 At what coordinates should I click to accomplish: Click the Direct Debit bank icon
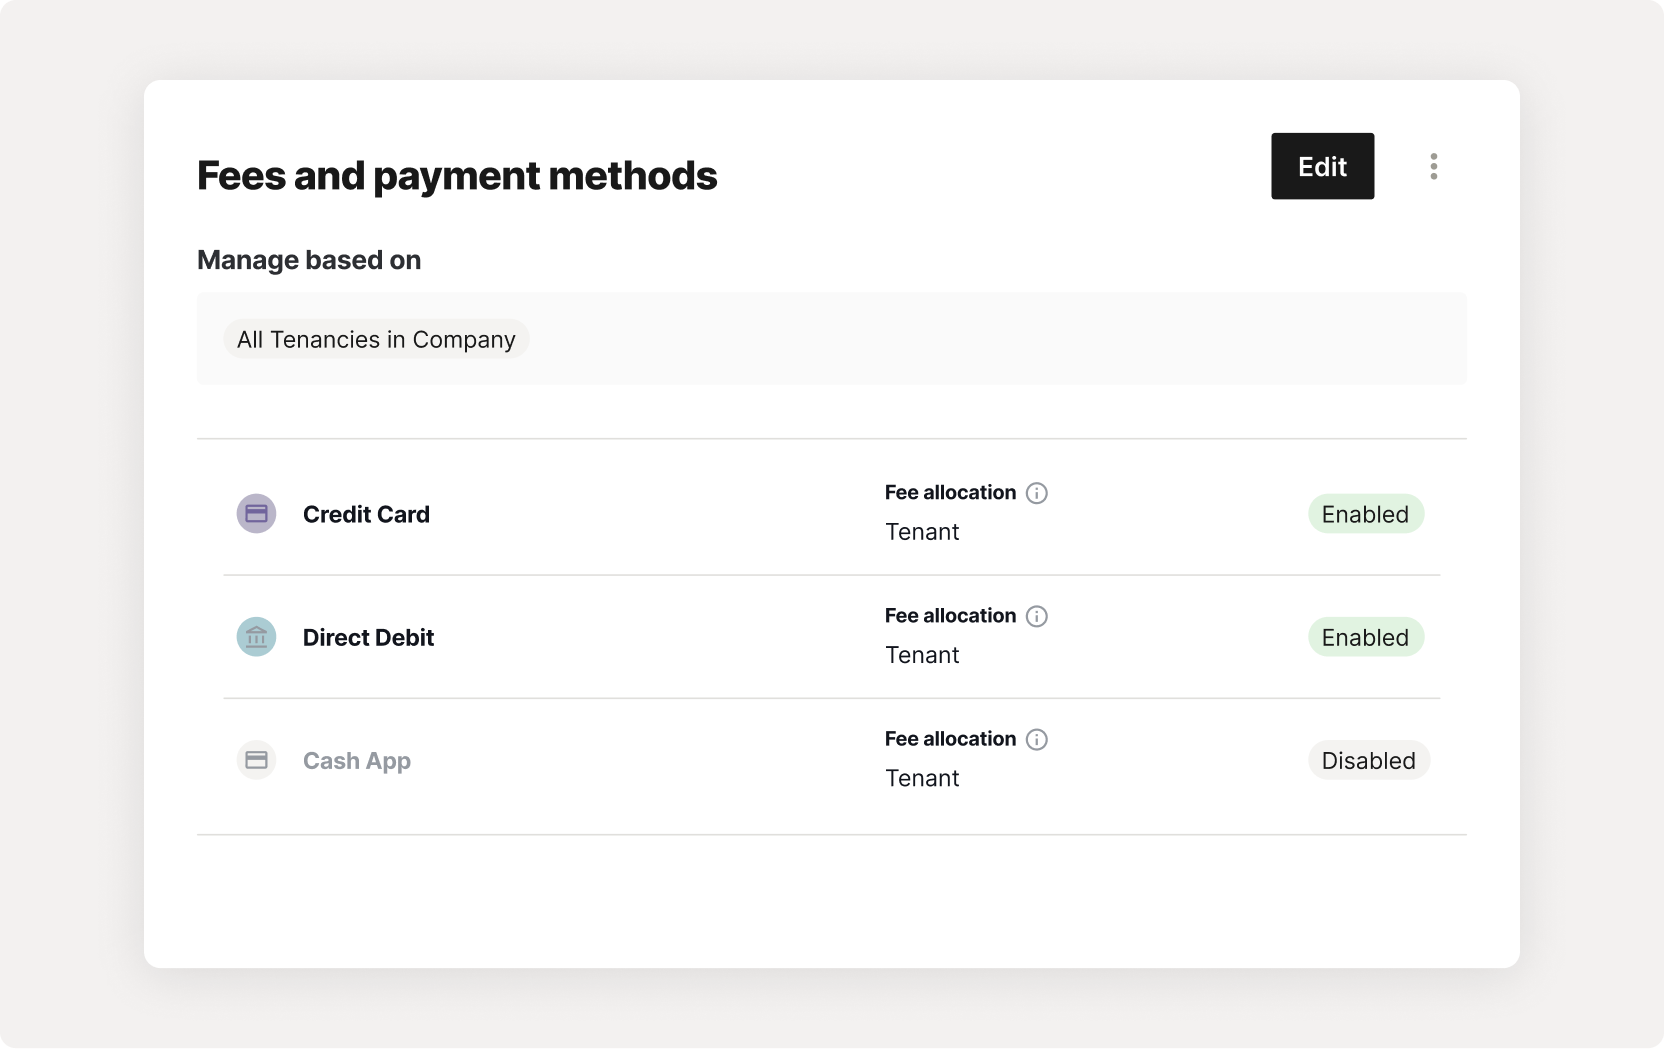[256, 637]
